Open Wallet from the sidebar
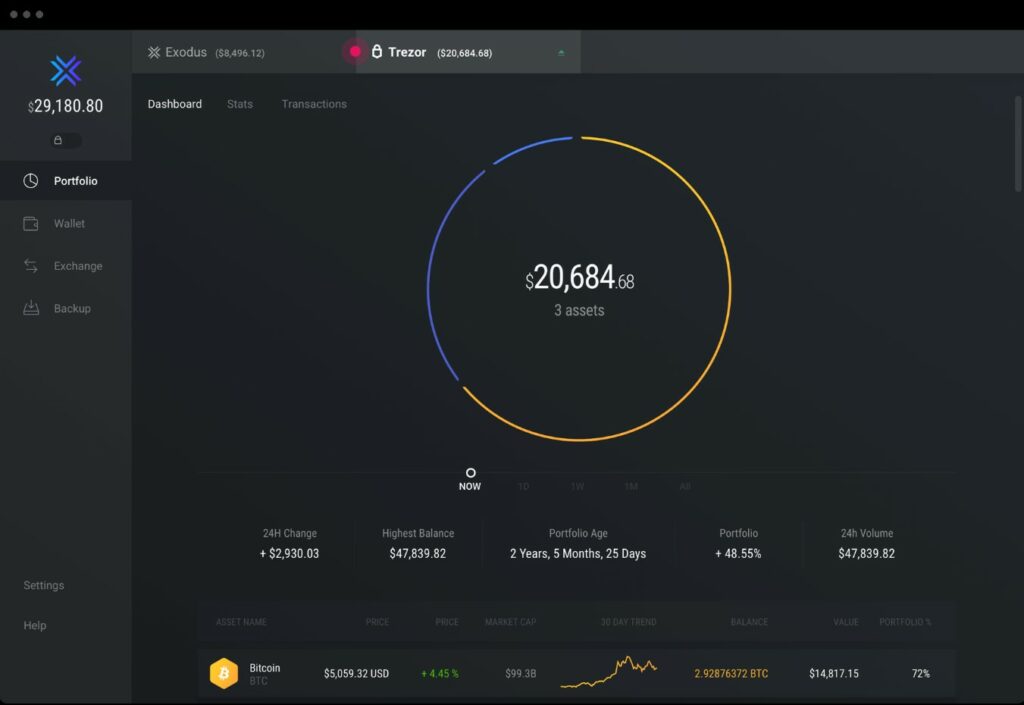Viewport: 1024px width, 705px height. click(x=66, y=223)
